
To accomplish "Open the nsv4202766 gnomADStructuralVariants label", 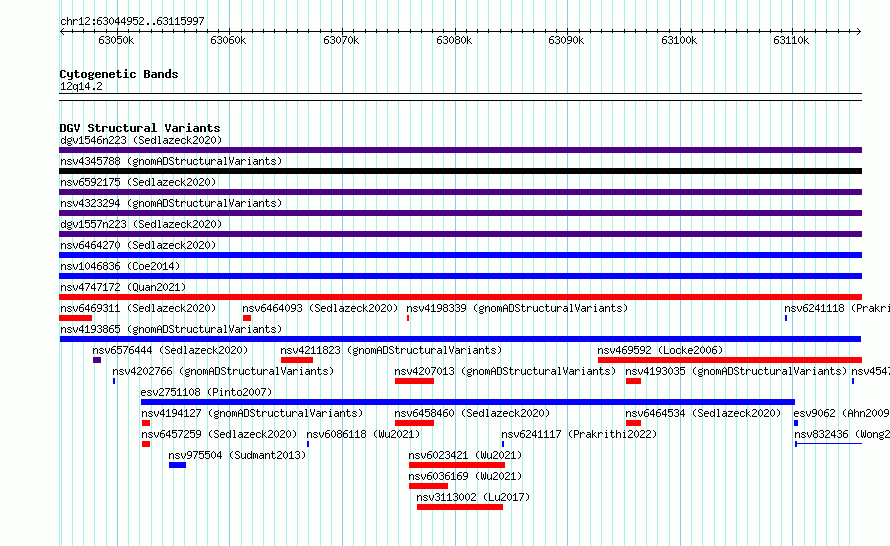I will 223,371.
